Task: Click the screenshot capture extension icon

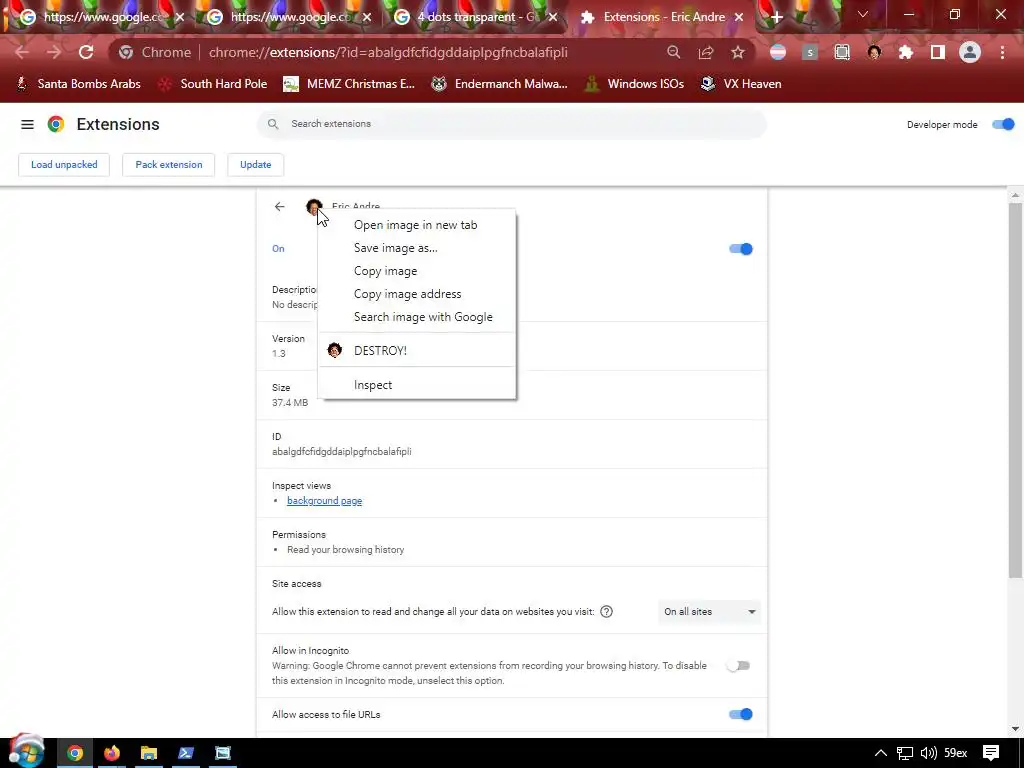Action: (842, 52)
